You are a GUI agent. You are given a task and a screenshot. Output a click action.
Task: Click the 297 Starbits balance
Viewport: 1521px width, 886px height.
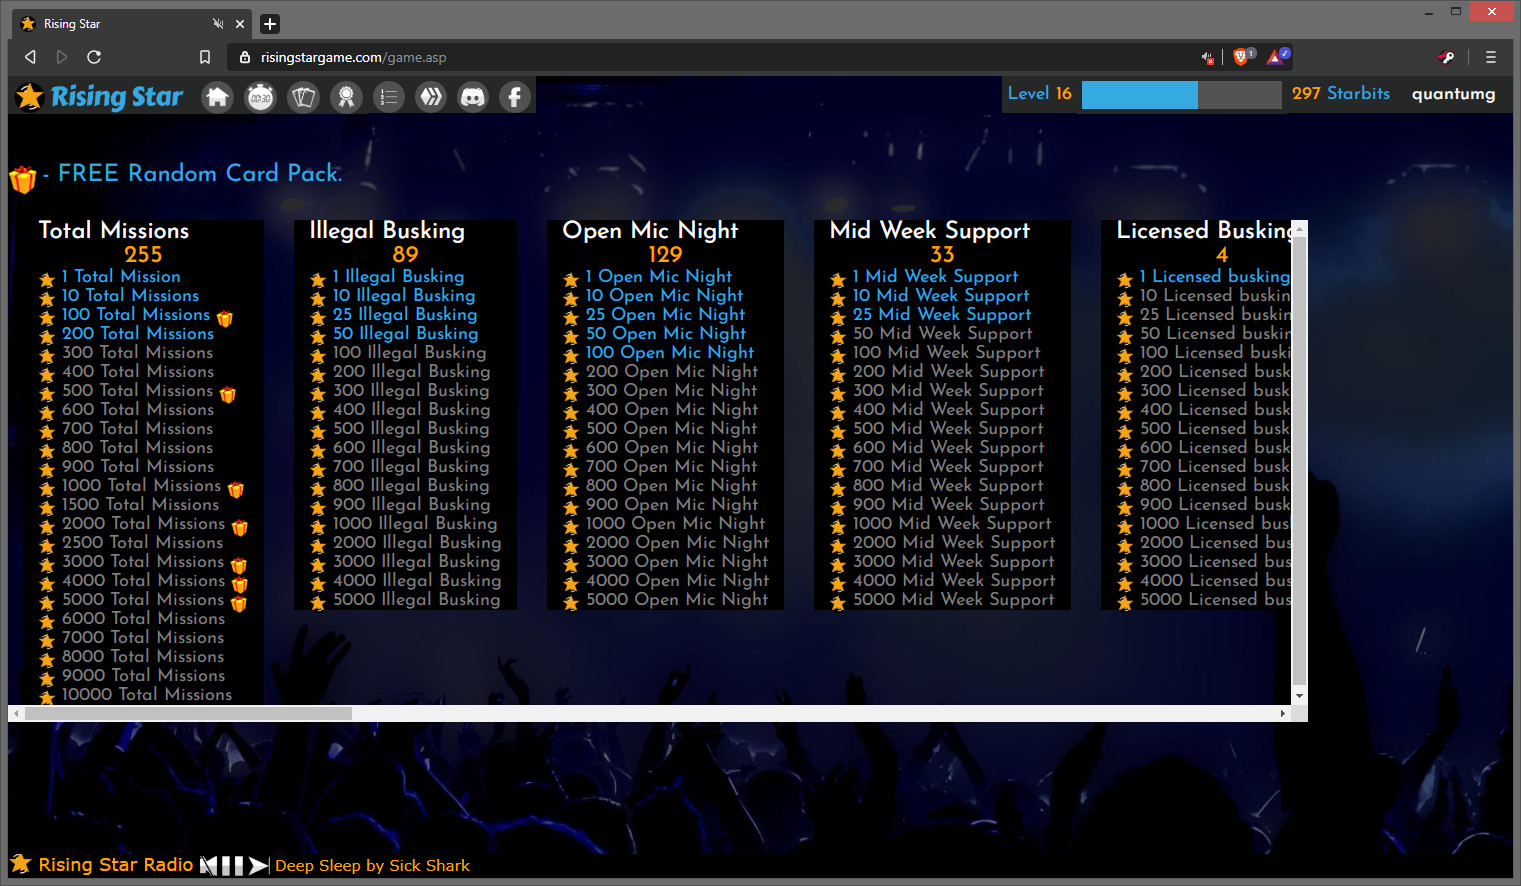(x=1341, y=93)
